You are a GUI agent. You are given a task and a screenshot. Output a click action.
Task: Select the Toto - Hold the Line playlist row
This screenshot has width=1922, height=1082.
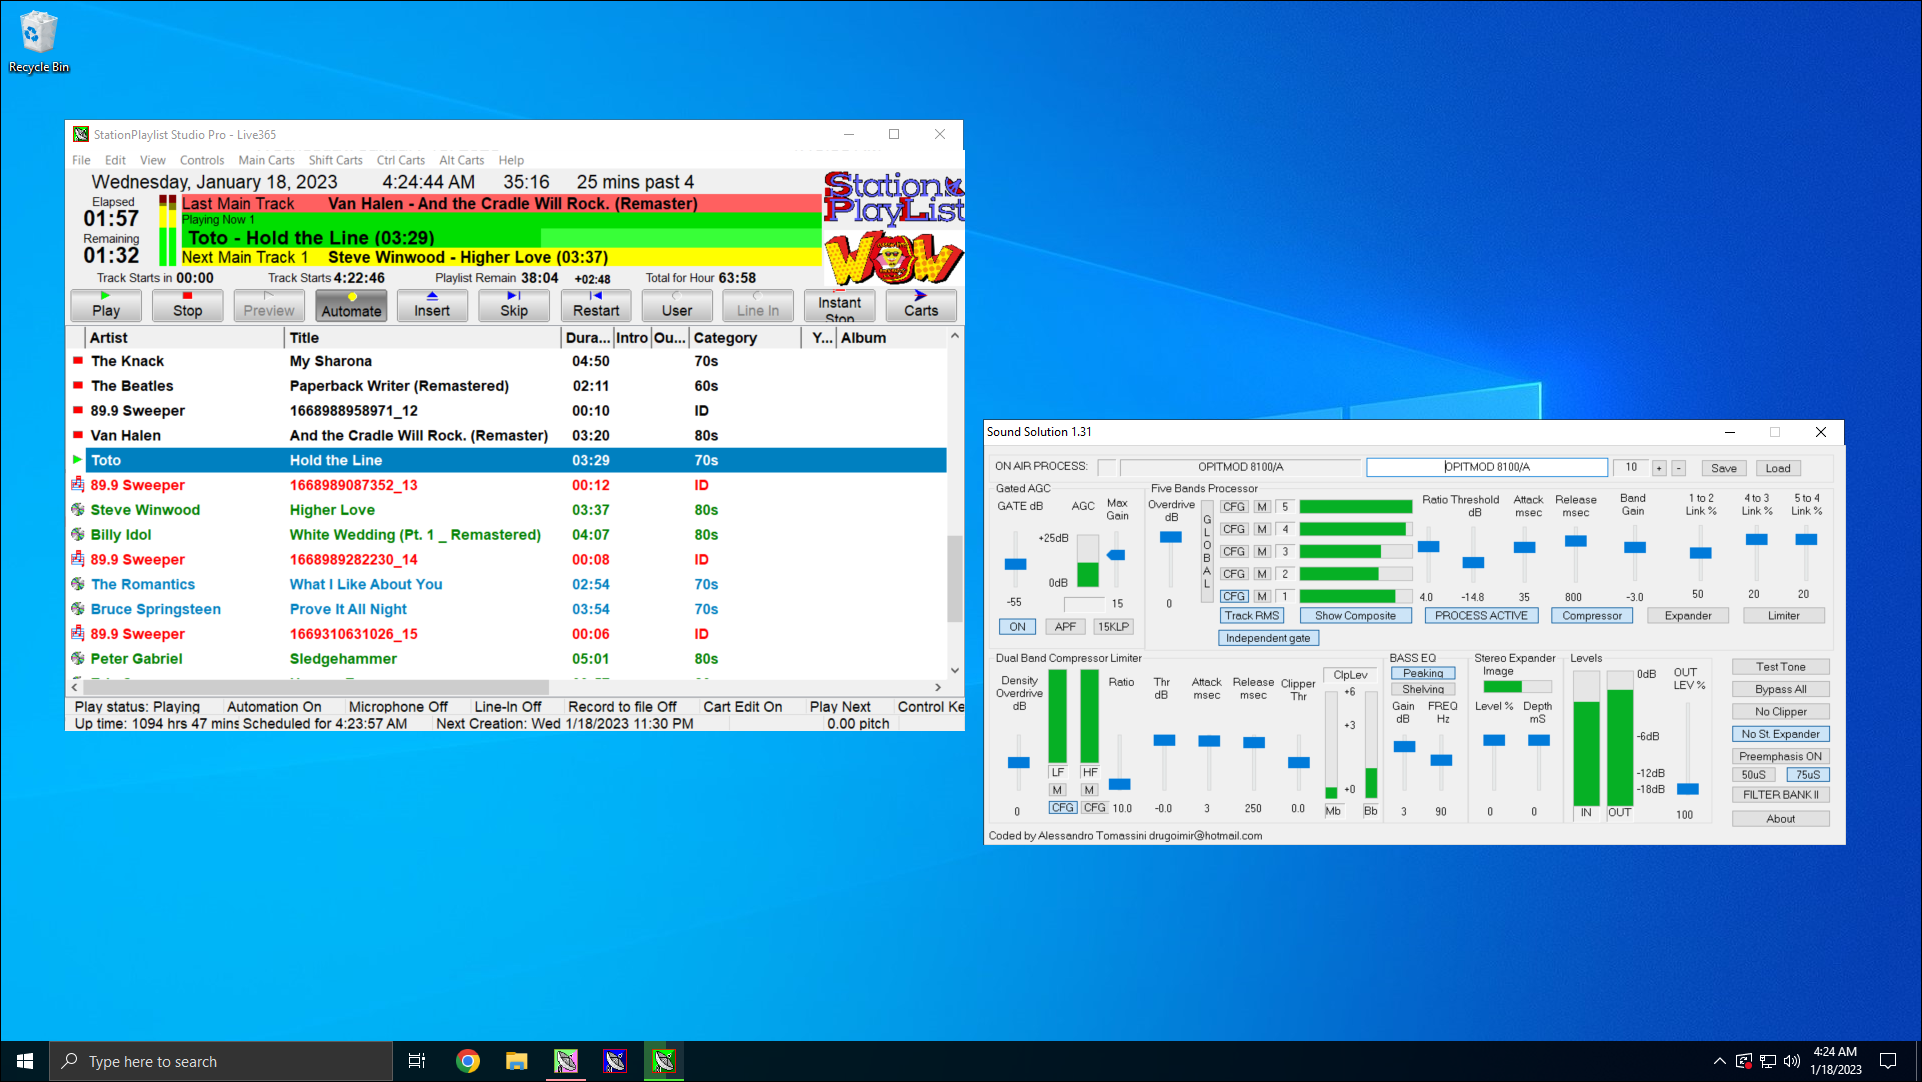pyautogui.click(x=400, y=460)
